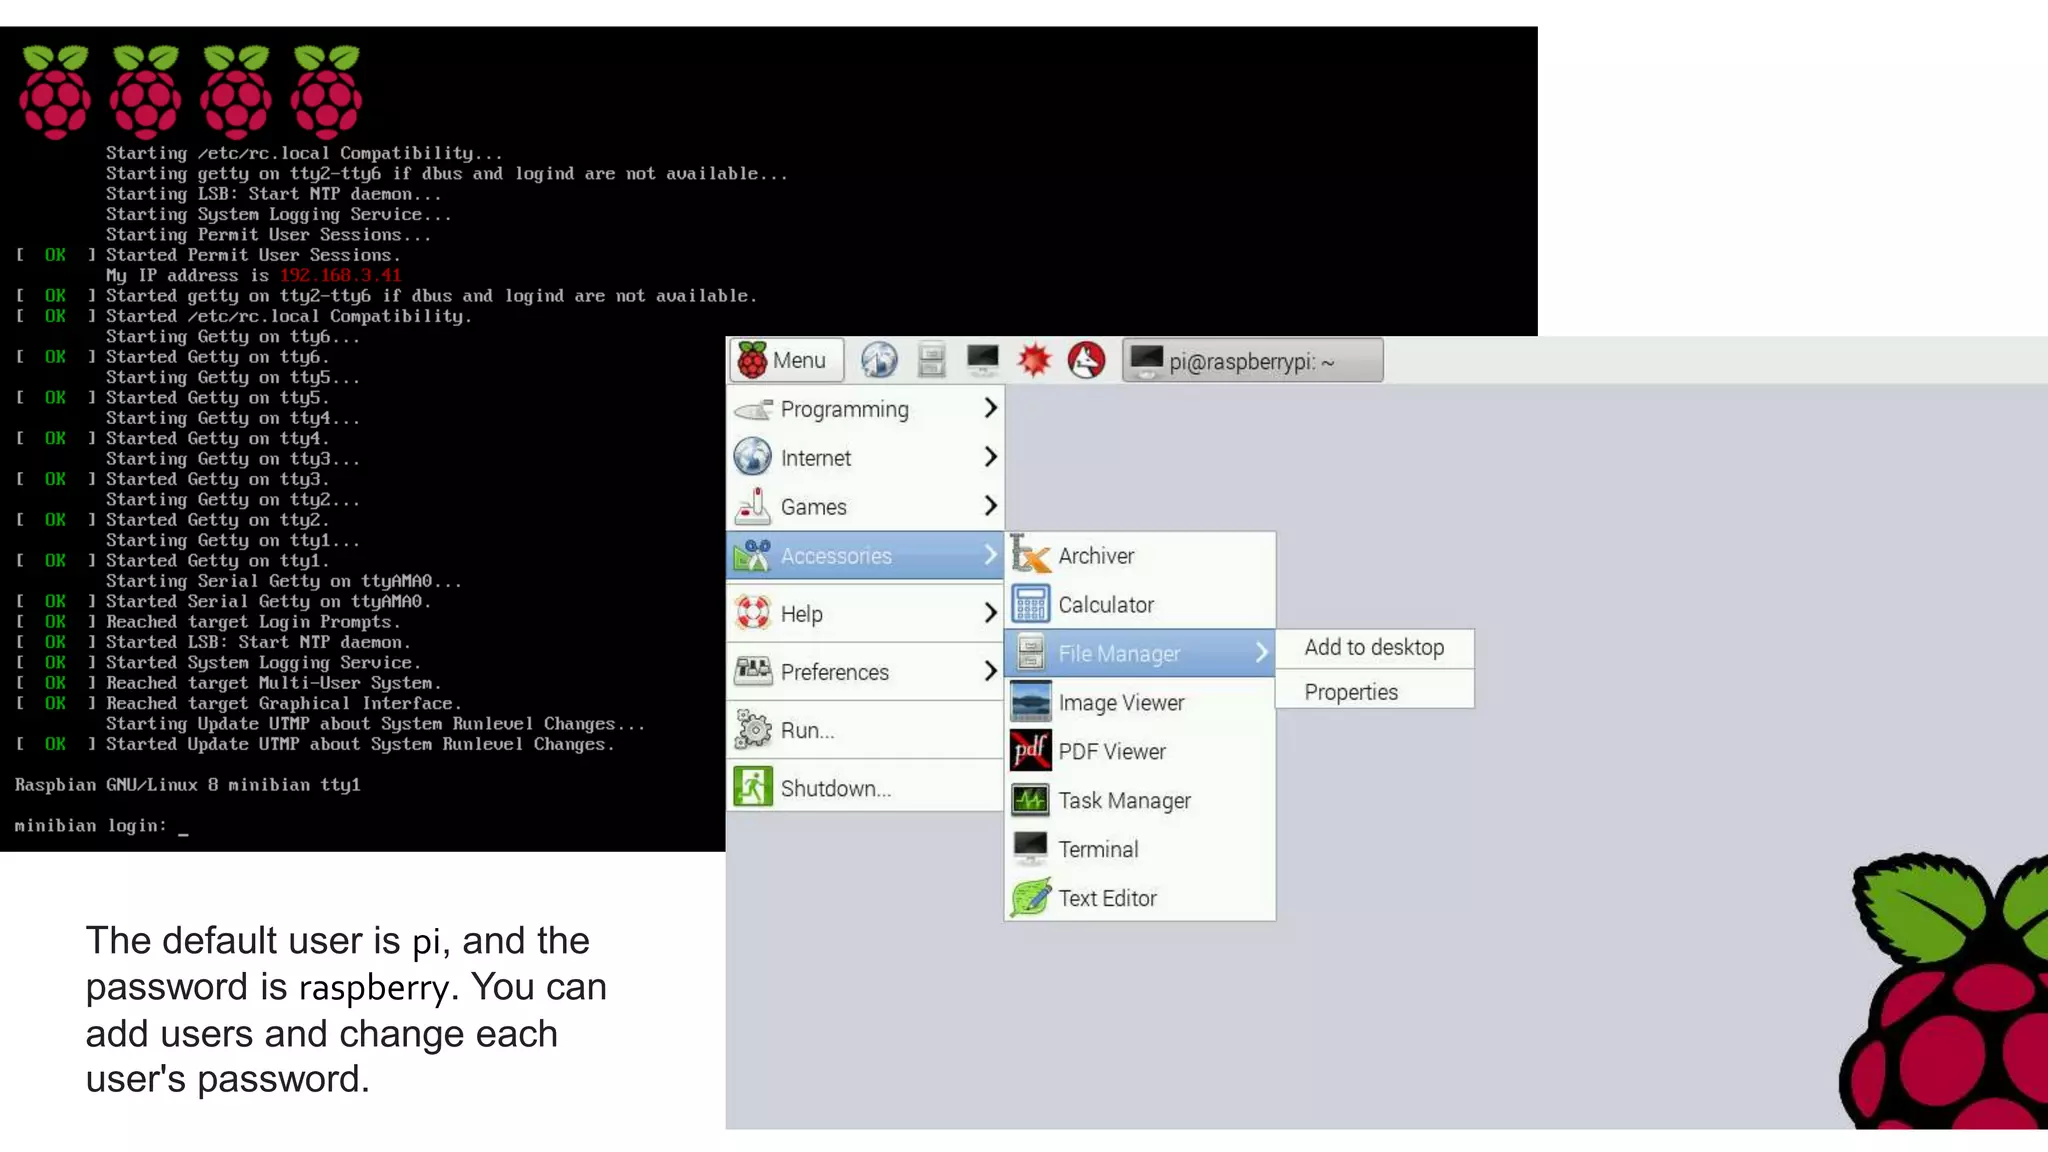Expand the Preferences submenu arrow

990,671
